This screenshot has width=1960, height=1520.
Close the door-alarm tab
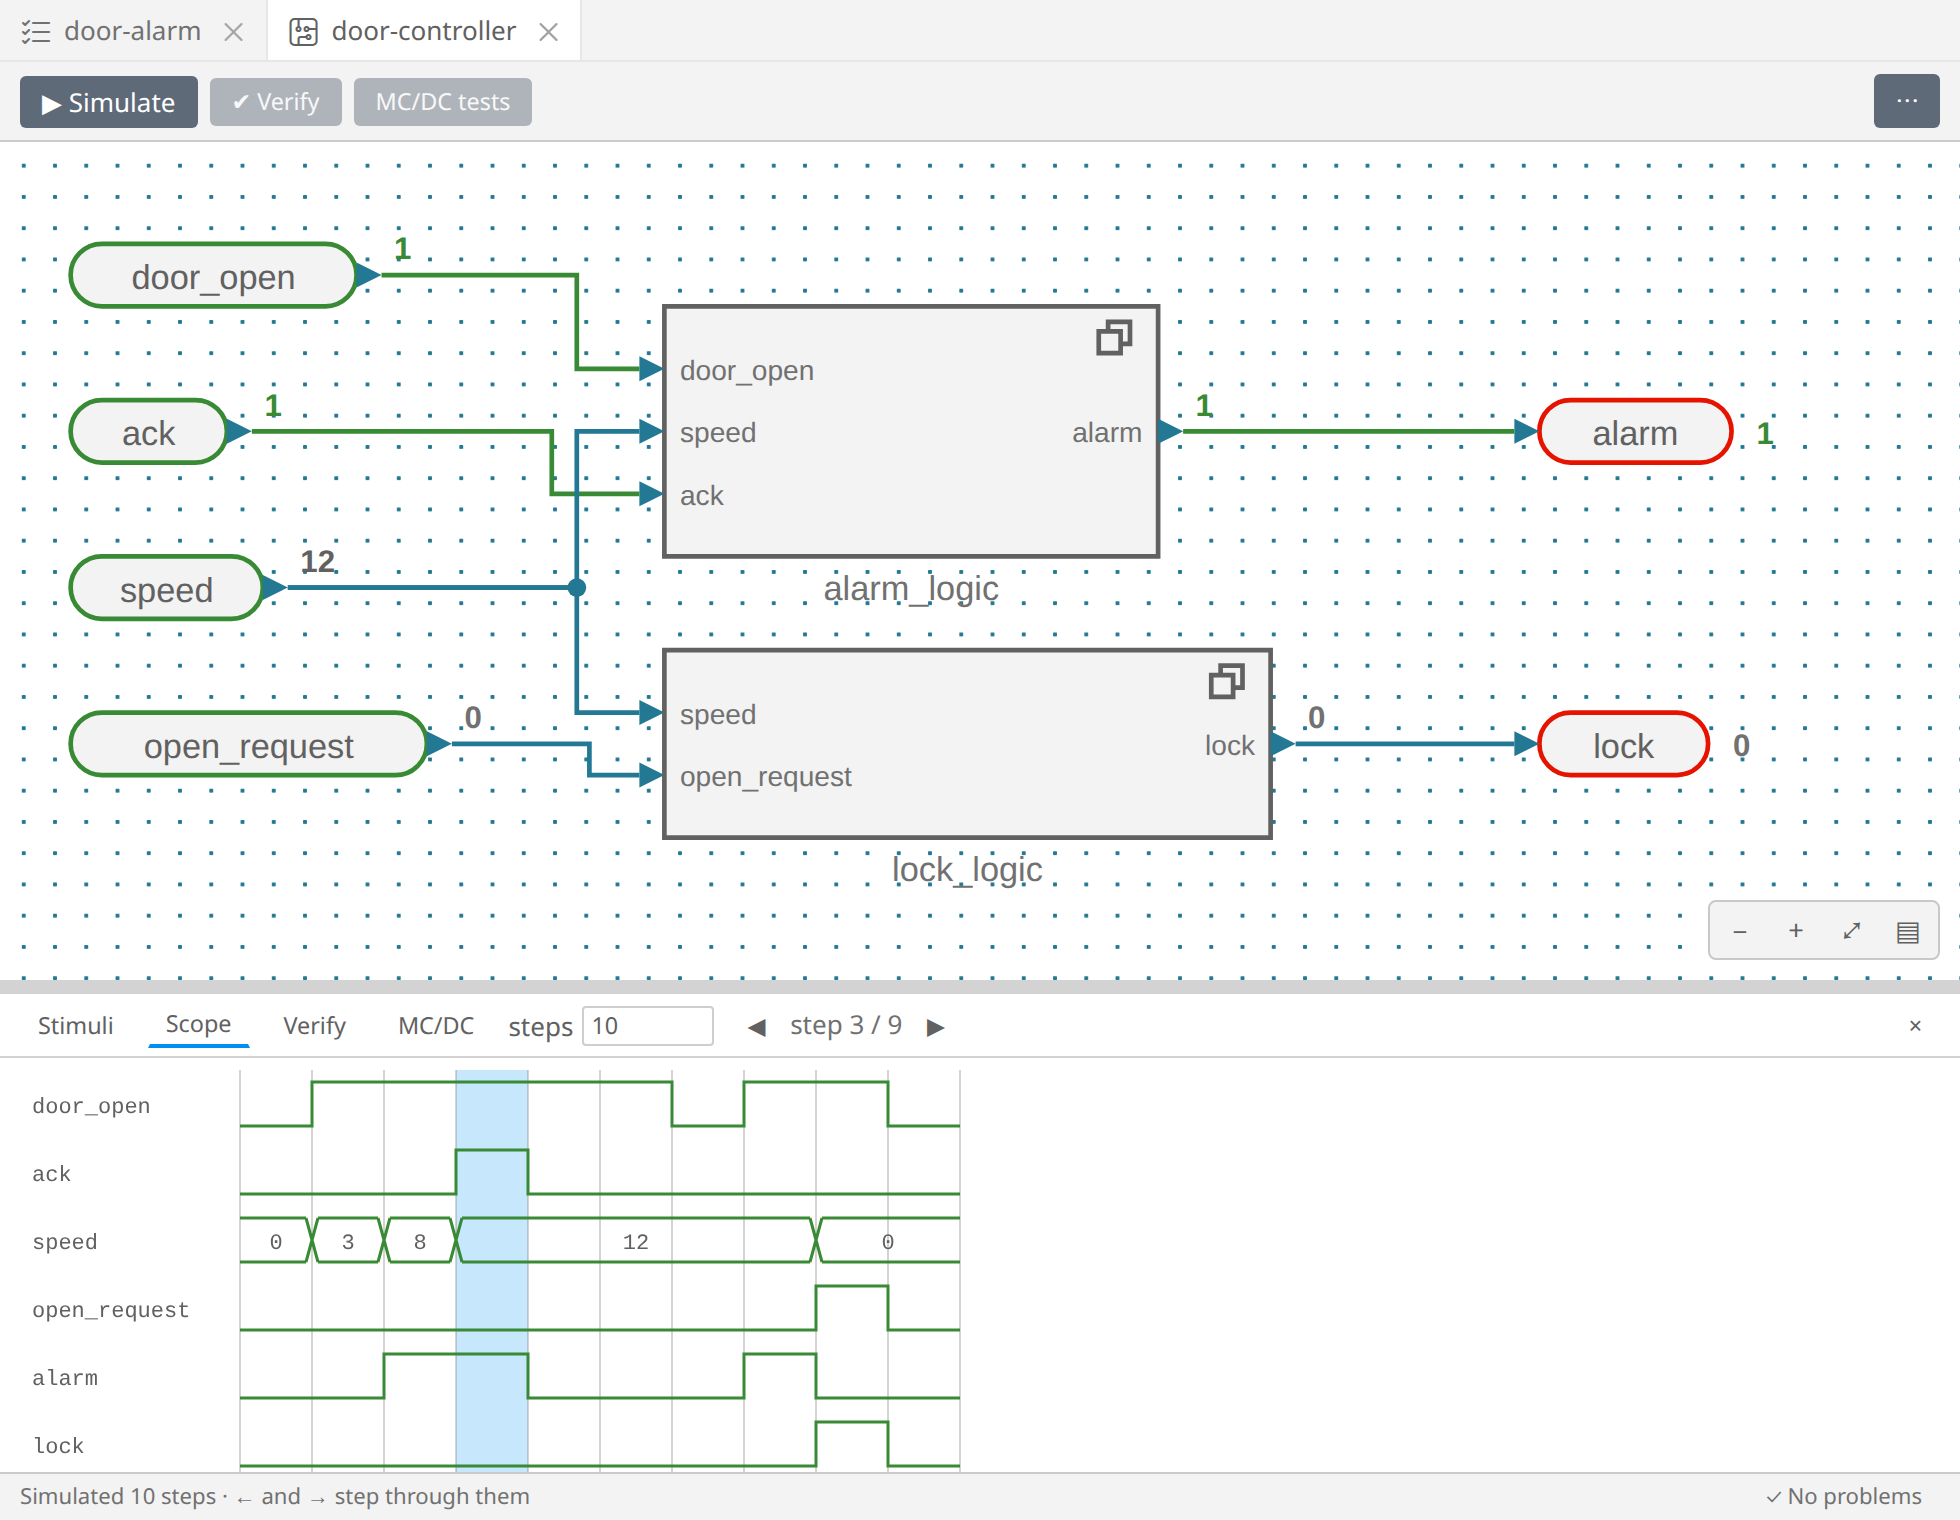point(234,32)
